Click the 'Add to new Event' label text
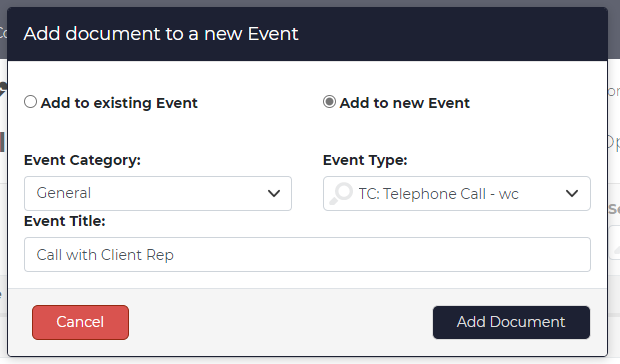Screen dimensions: 620x364 [x=405, y=103]
